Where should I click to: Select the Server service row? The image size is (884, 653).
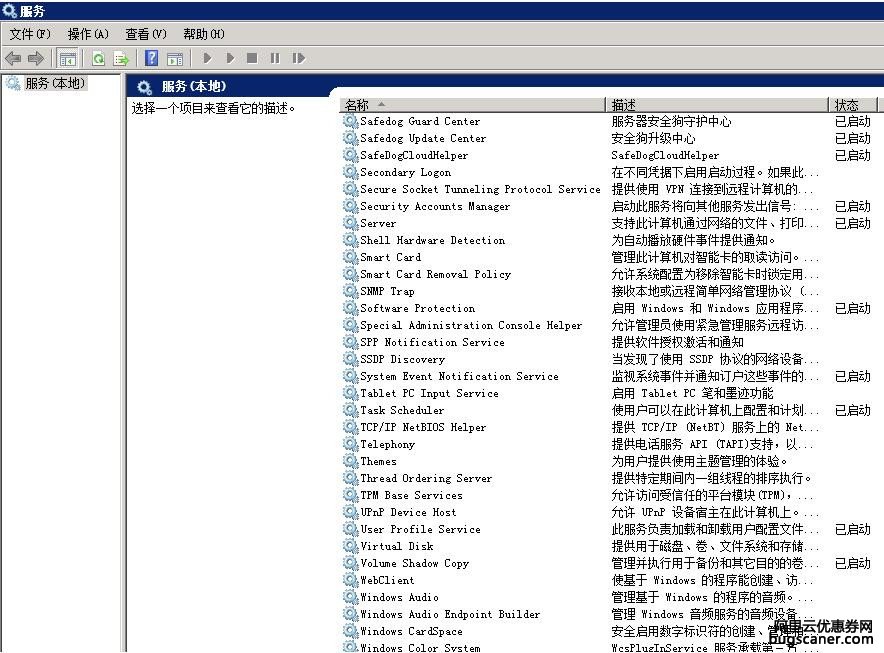(x=378, y=223)
